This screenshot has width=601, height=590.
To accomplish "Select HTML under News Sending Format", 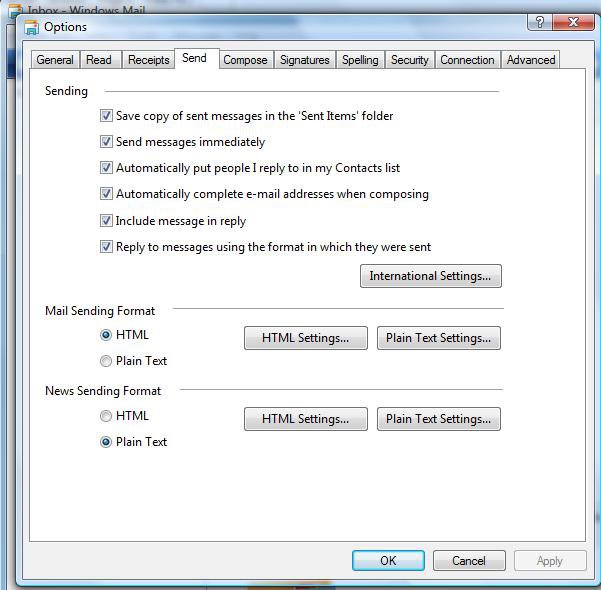I will [x=106, y=416].
